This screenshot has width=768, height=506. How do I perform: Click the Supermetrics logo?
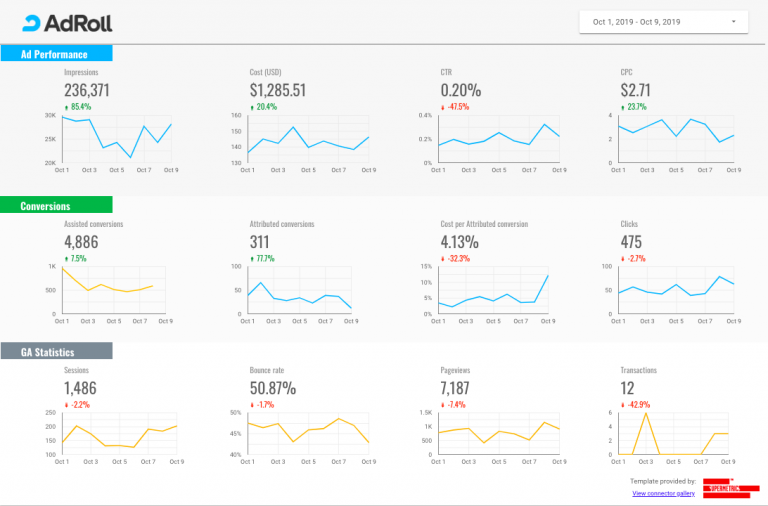(x=730, y=488)
